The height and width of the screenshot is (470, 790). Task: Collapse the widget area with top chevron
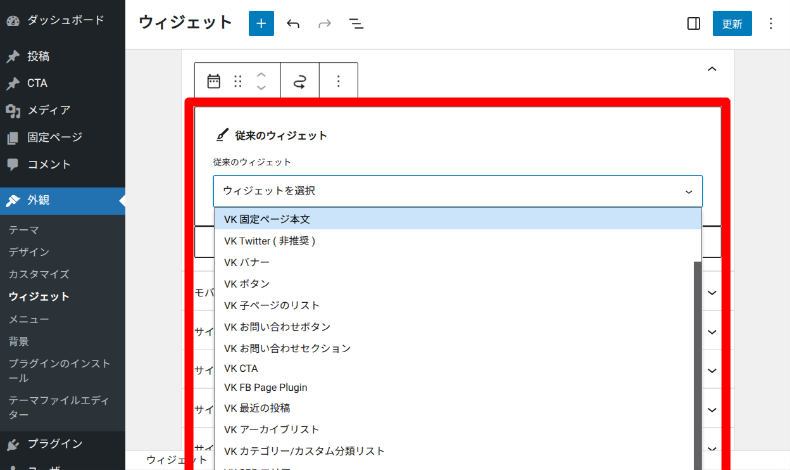[x=712, y=69]
